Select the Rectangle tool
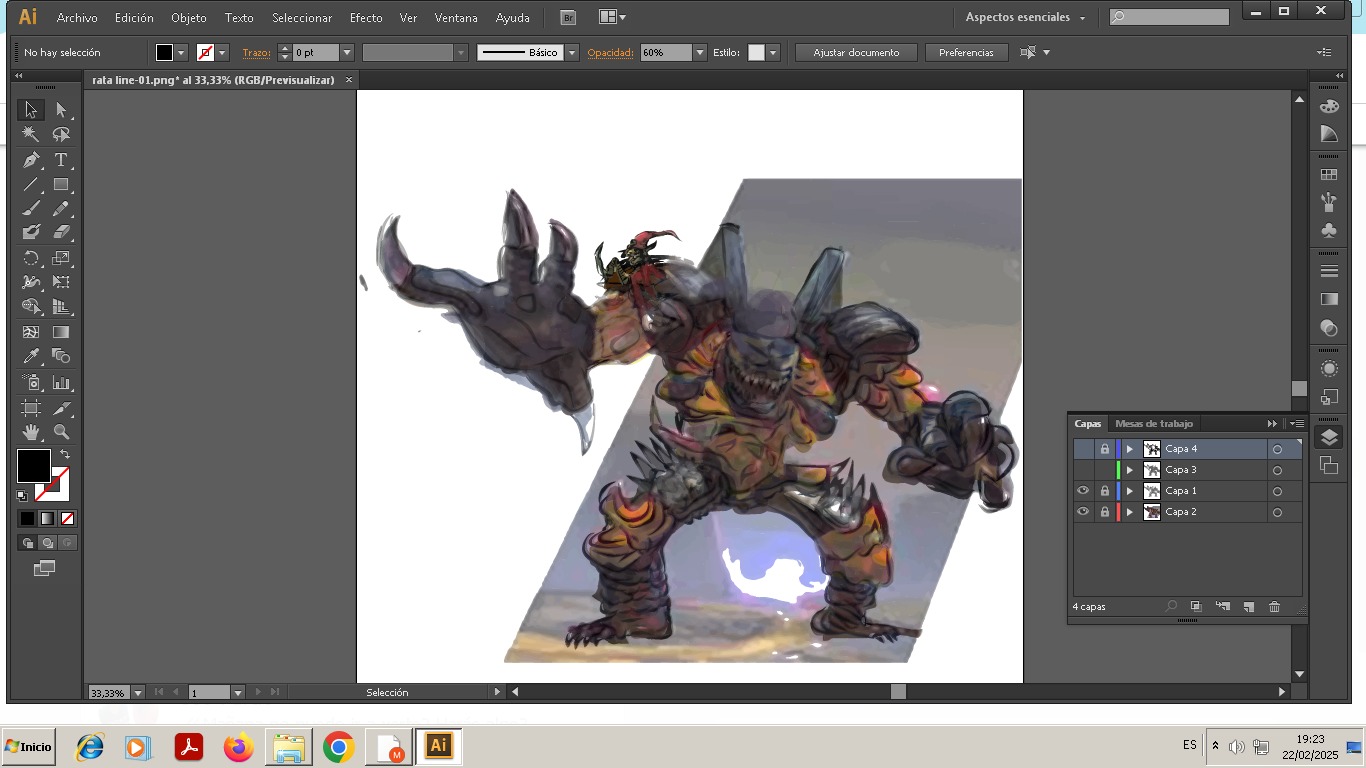 pyautogui.click(x=61, y=185)
